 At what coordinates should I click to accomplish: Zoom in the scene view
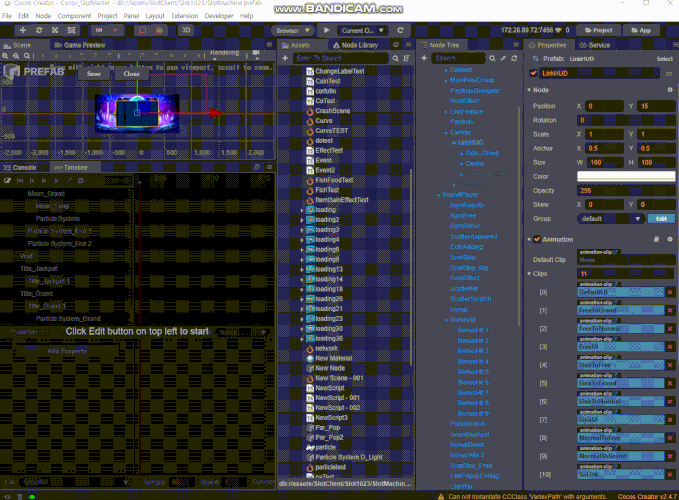(5, 56)
